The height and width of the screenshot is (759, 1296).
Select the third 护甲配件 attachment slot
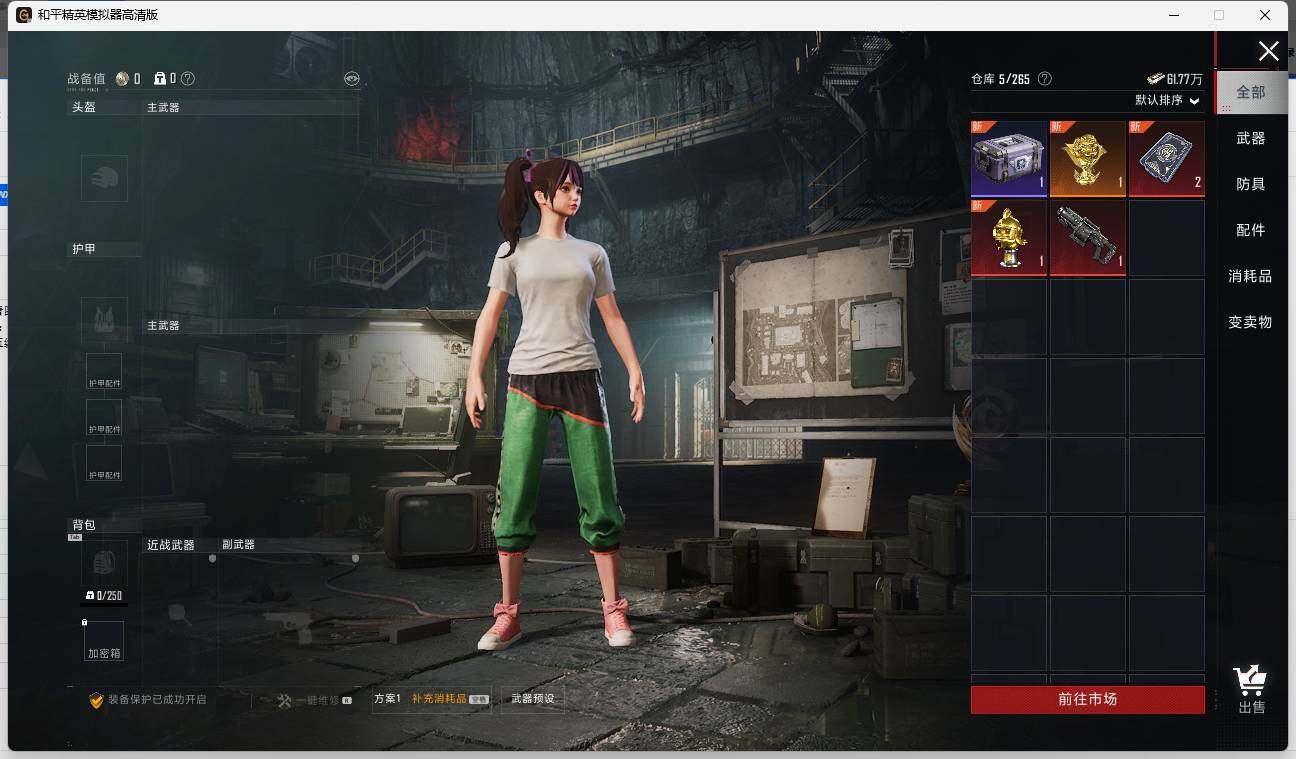104,464
